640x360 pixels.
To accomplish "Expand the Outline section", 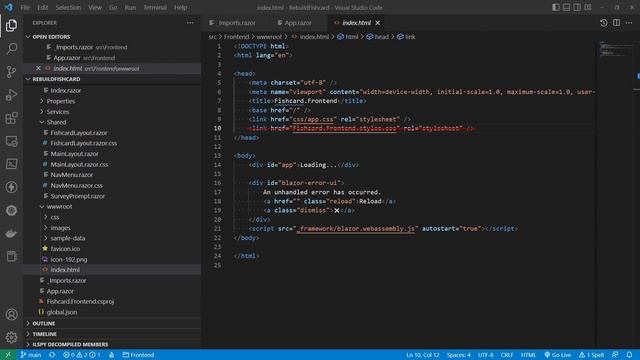I will tap(43, 323).
